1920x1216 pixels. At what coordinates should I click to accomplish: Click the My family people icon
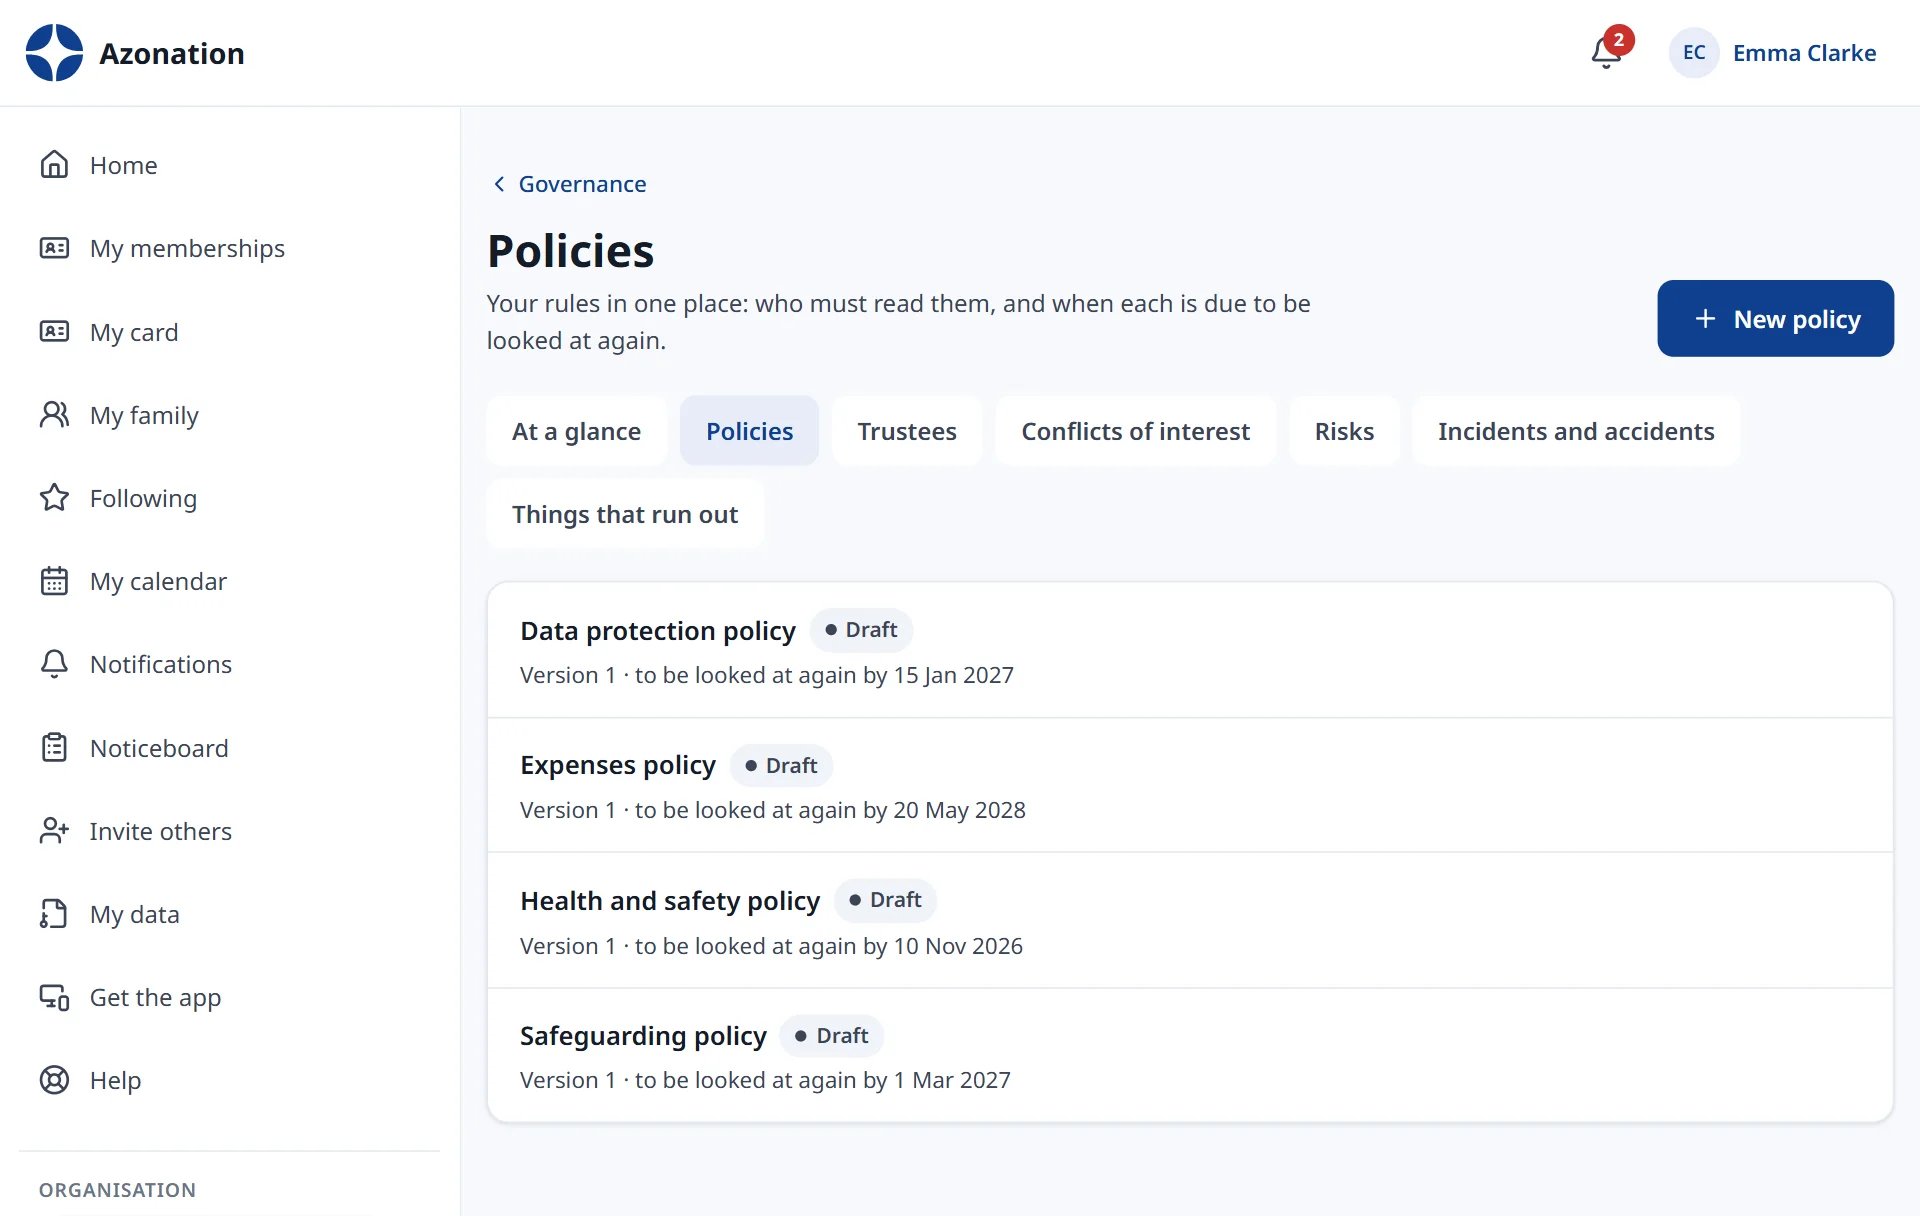point(54,415)
